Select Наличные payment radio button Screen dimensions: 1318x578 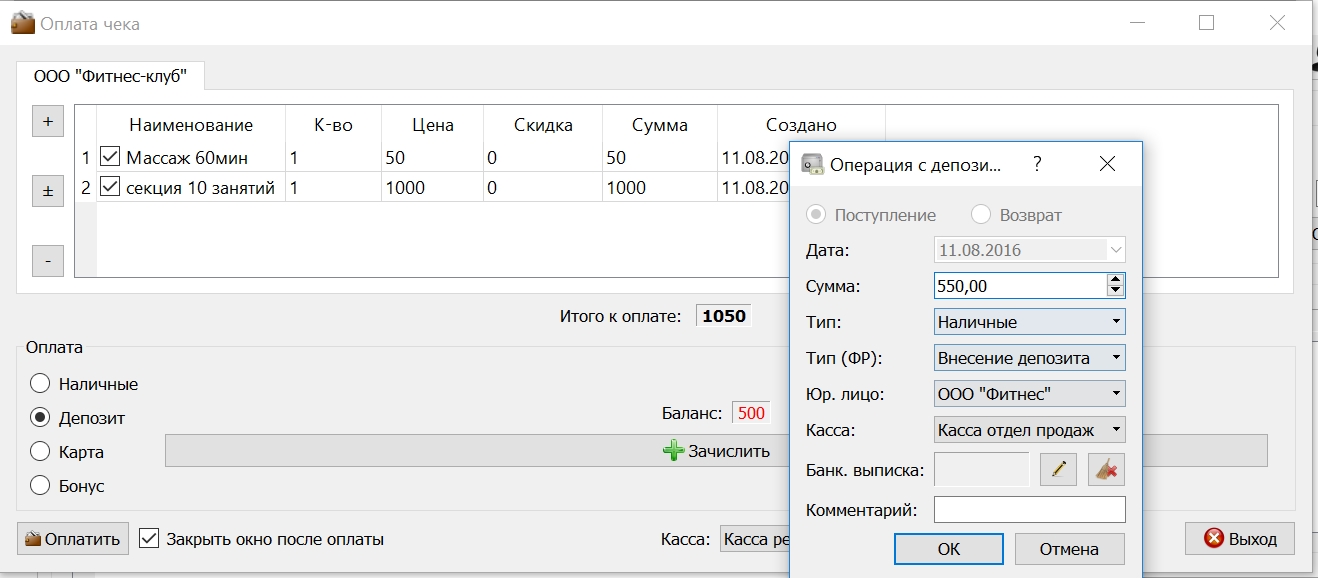[x=40, y=384]
